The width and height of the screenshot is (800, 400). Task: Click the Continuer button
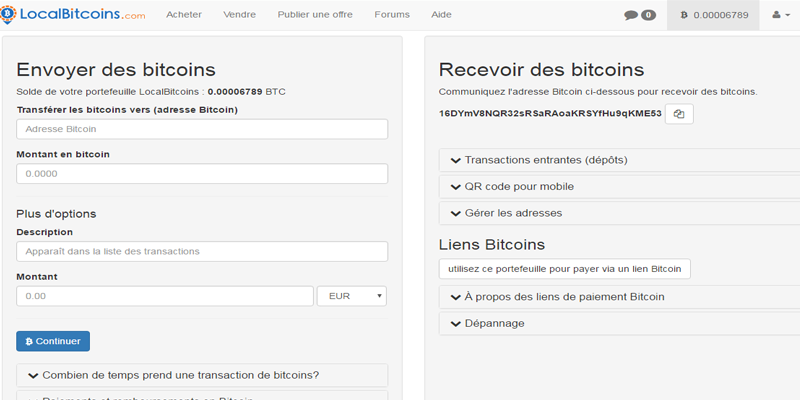pyautogui.click(x=53, y=341)
